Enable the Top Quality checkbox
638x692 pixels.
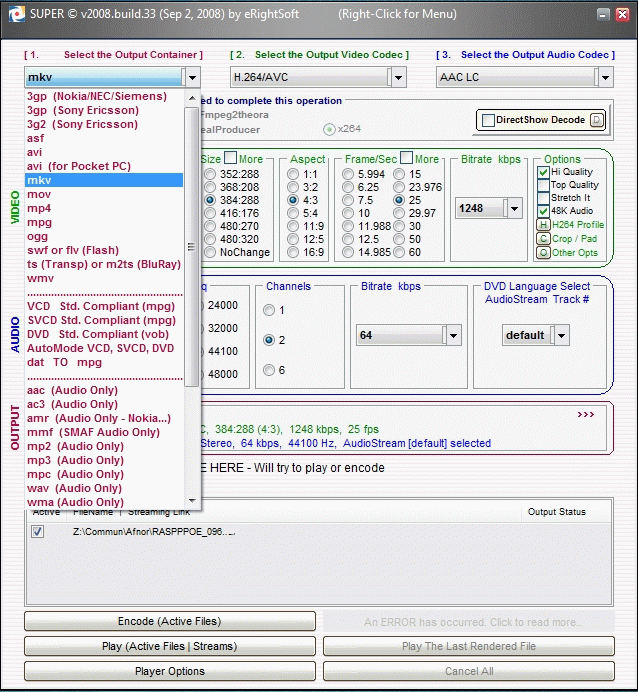(543, 185)
